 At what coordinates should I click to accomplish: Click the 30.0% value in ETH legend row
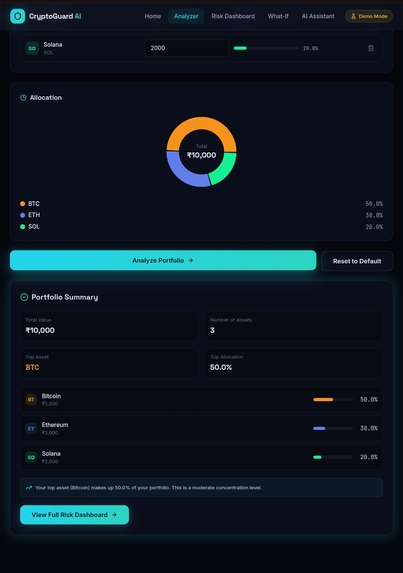pos(374,215)
